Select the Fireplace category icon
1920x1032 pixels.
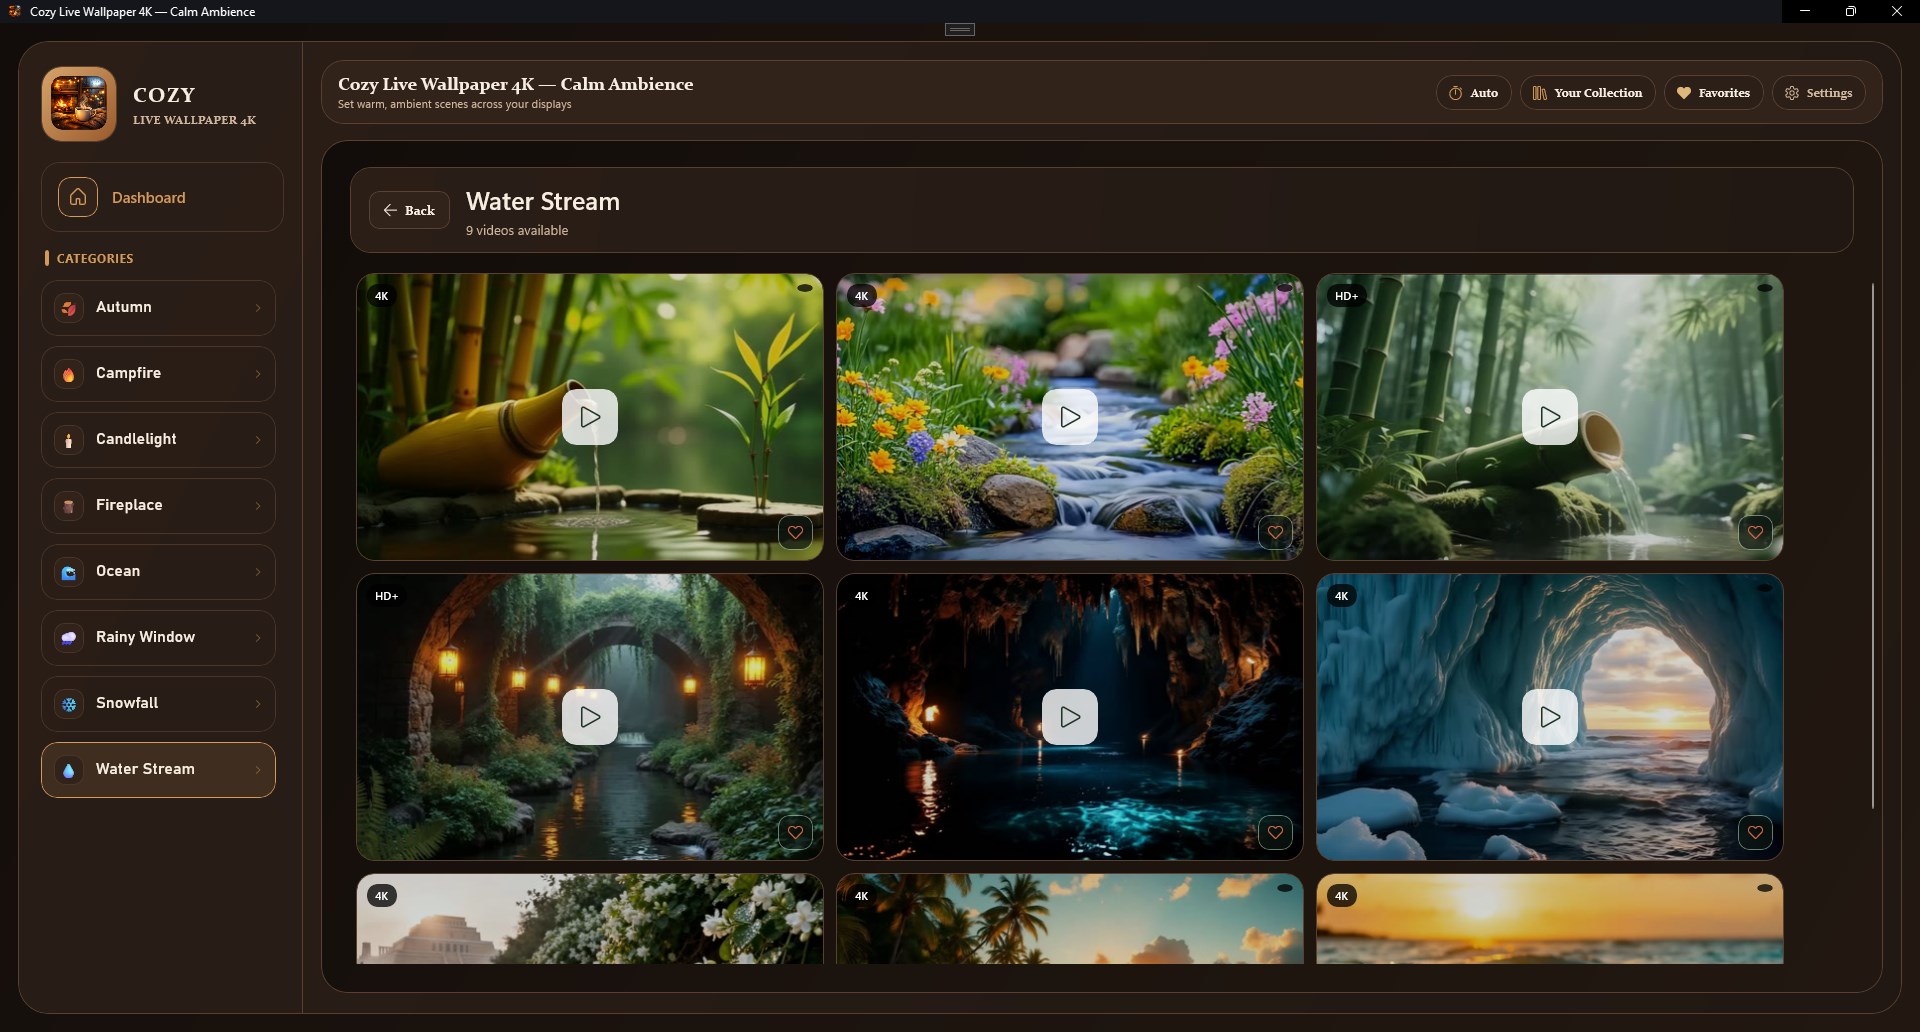pyautogui.click(x=69, y=506)
